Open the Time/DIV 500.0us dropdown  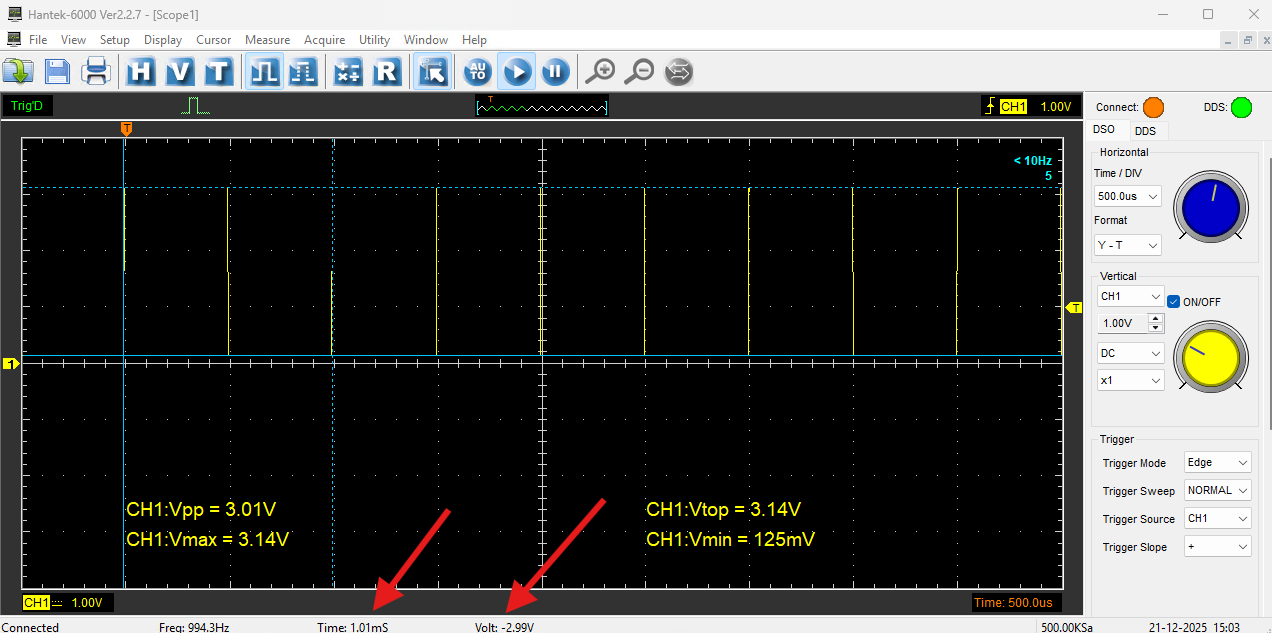(x=1128, y=196)
